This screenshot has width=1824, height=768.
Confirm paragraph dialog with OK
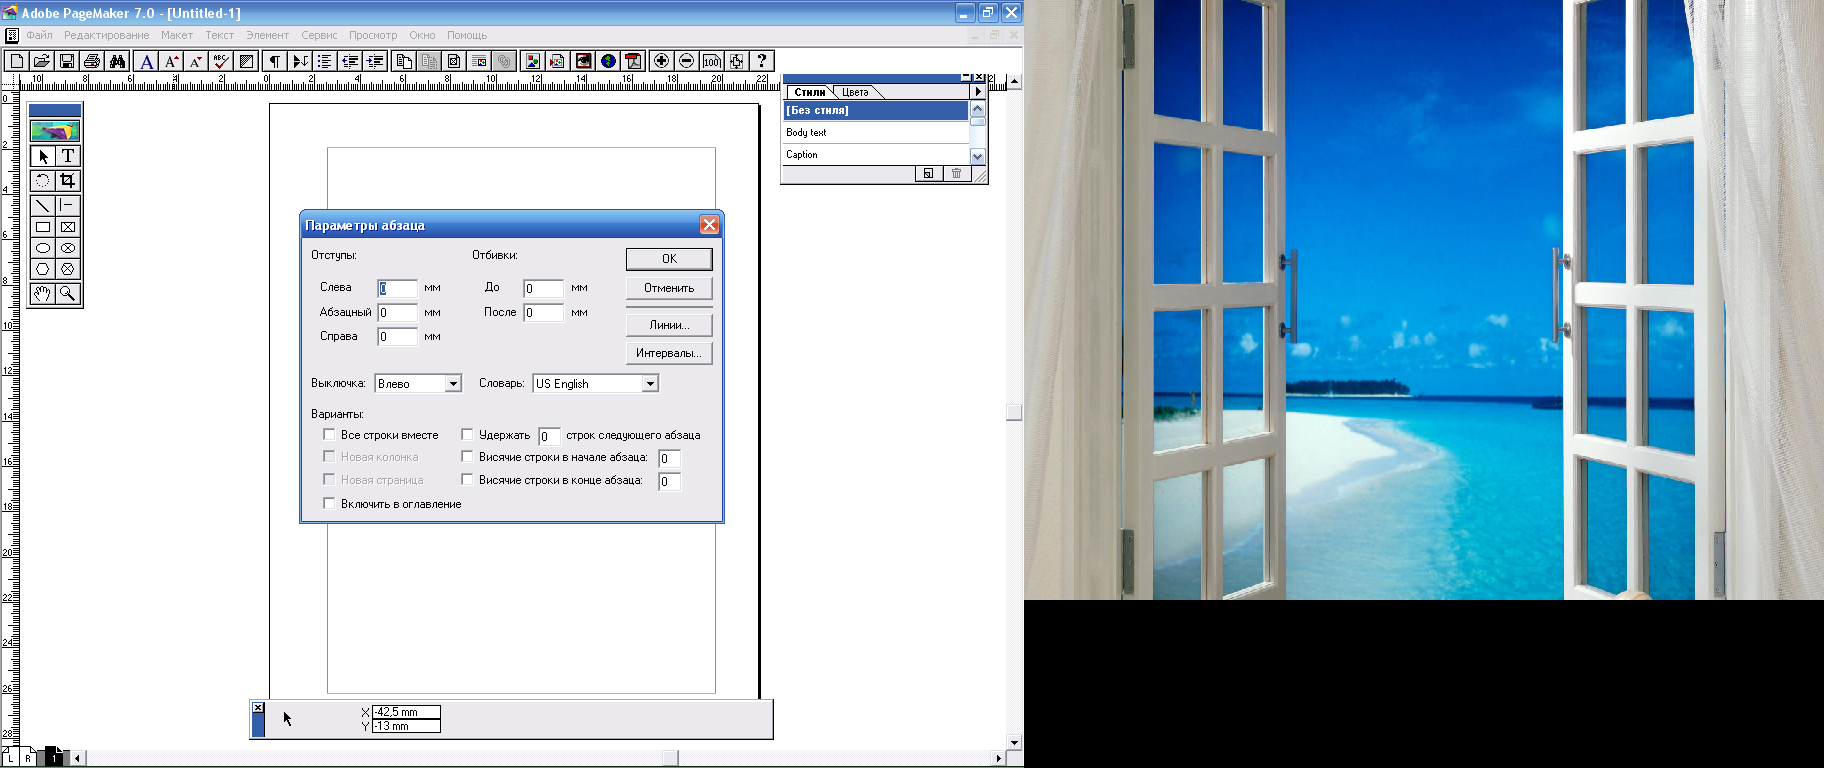click(x=669, y=259)
